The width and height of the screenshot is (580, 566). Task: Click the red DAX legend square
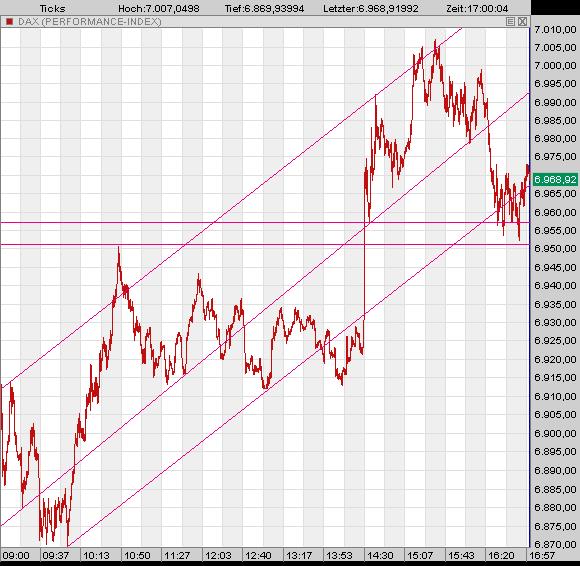coord(10,22)
